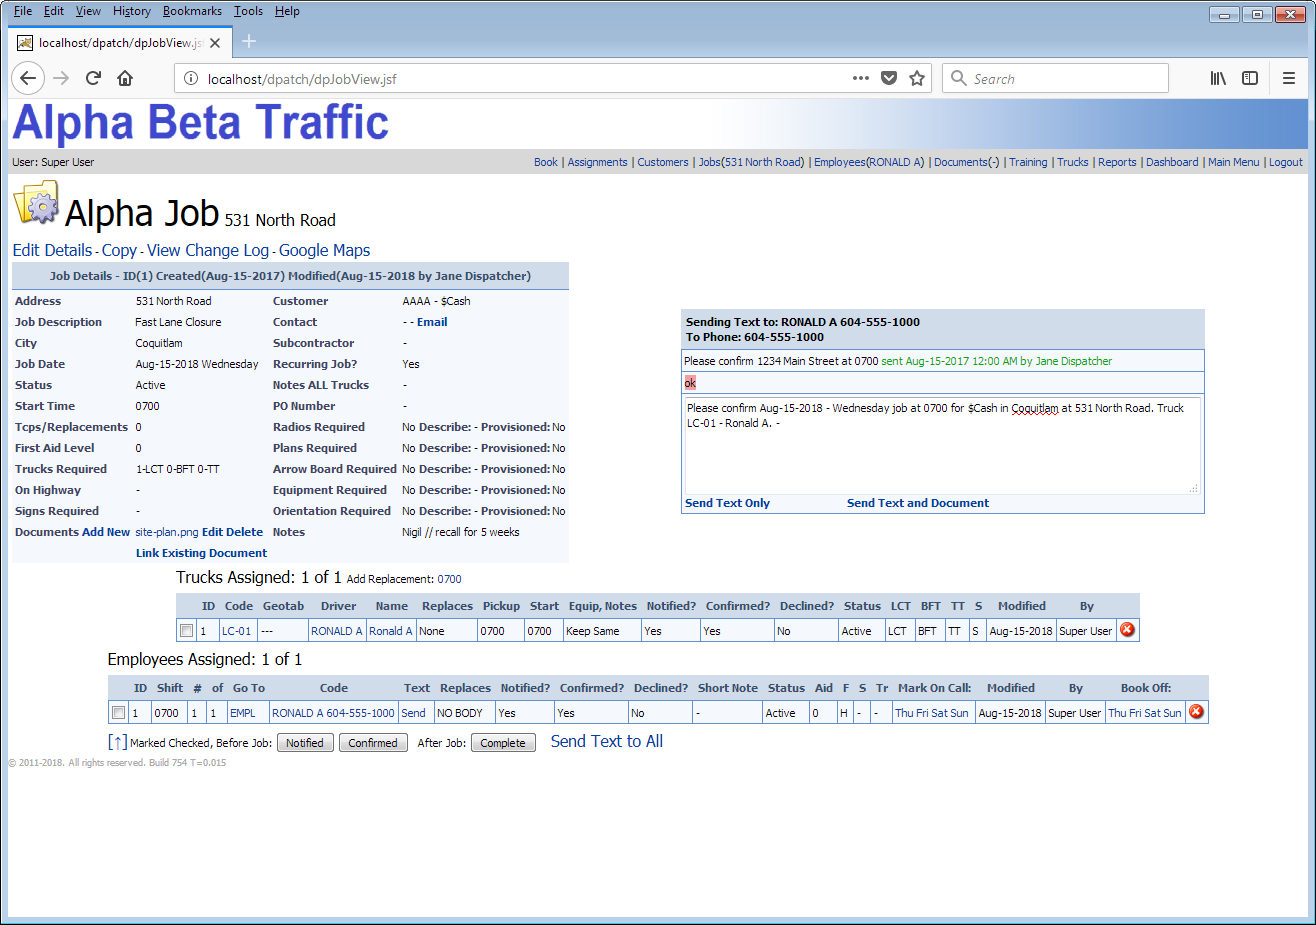Viewport: 1316px width, 925px height.
Task: Click the Add Replacement 0700 link
Action: [449, 579]
